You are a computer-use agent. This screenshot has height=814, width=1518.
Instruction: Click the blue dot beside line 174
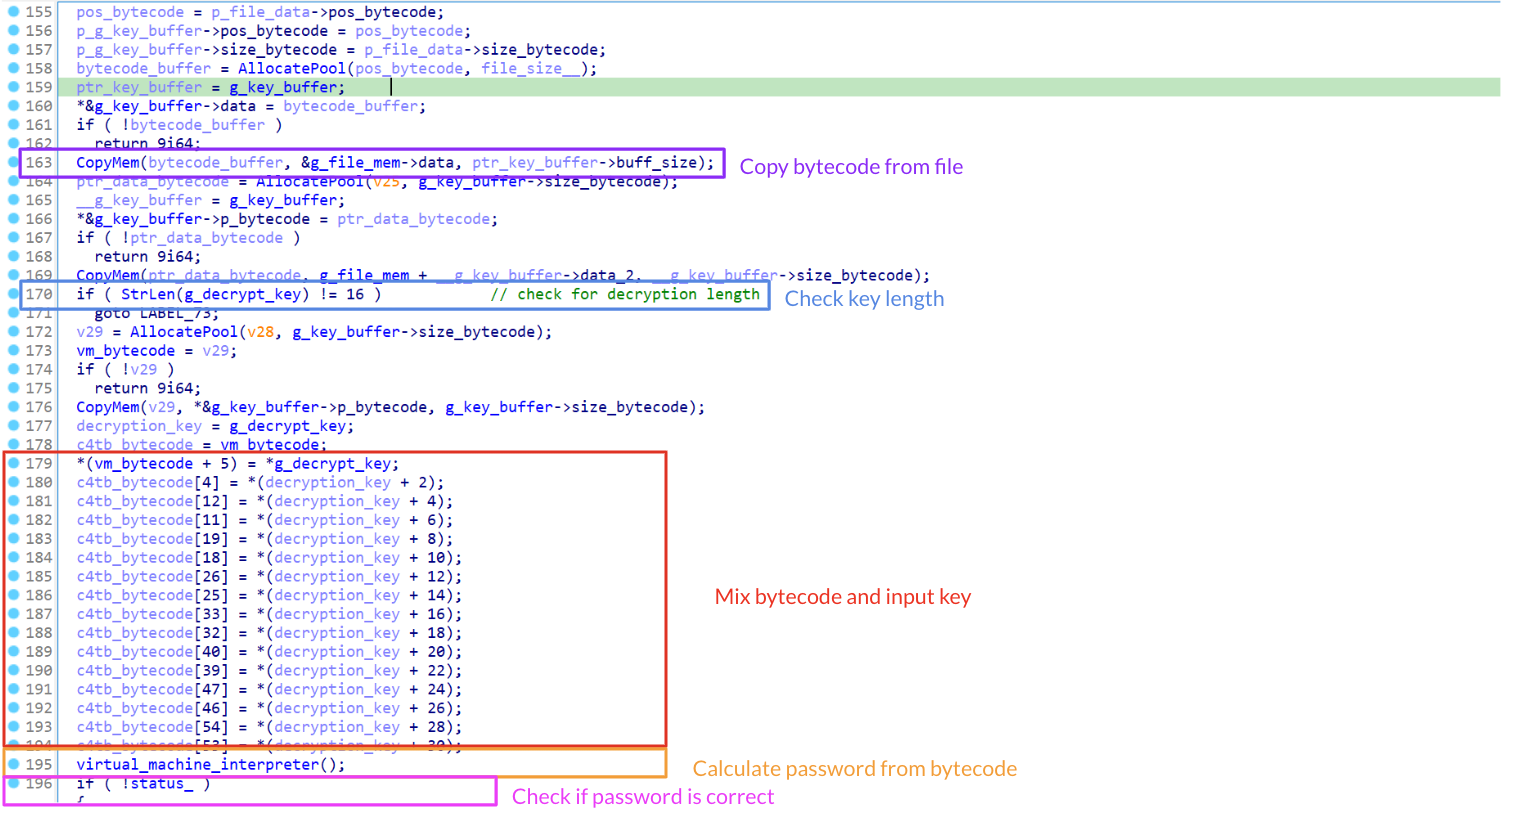pos(14,369)
